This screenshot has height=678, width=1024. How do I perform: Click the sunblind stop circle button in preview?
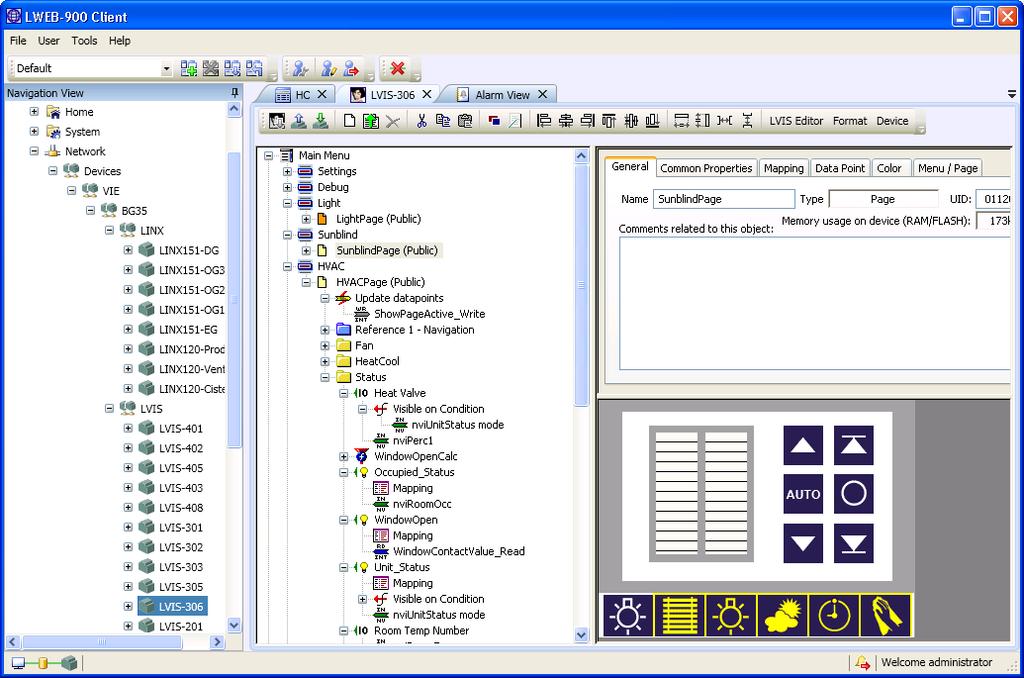(x=854, y=494)
